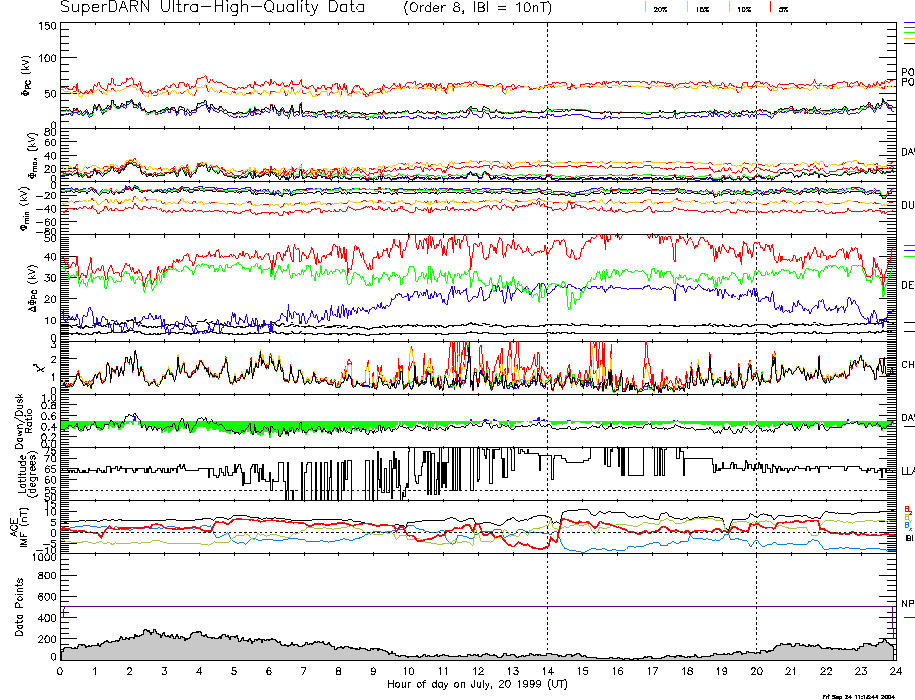Click the CH label right of chi-squared panel
Screen dimensions: 915x700
click(907, 365)
